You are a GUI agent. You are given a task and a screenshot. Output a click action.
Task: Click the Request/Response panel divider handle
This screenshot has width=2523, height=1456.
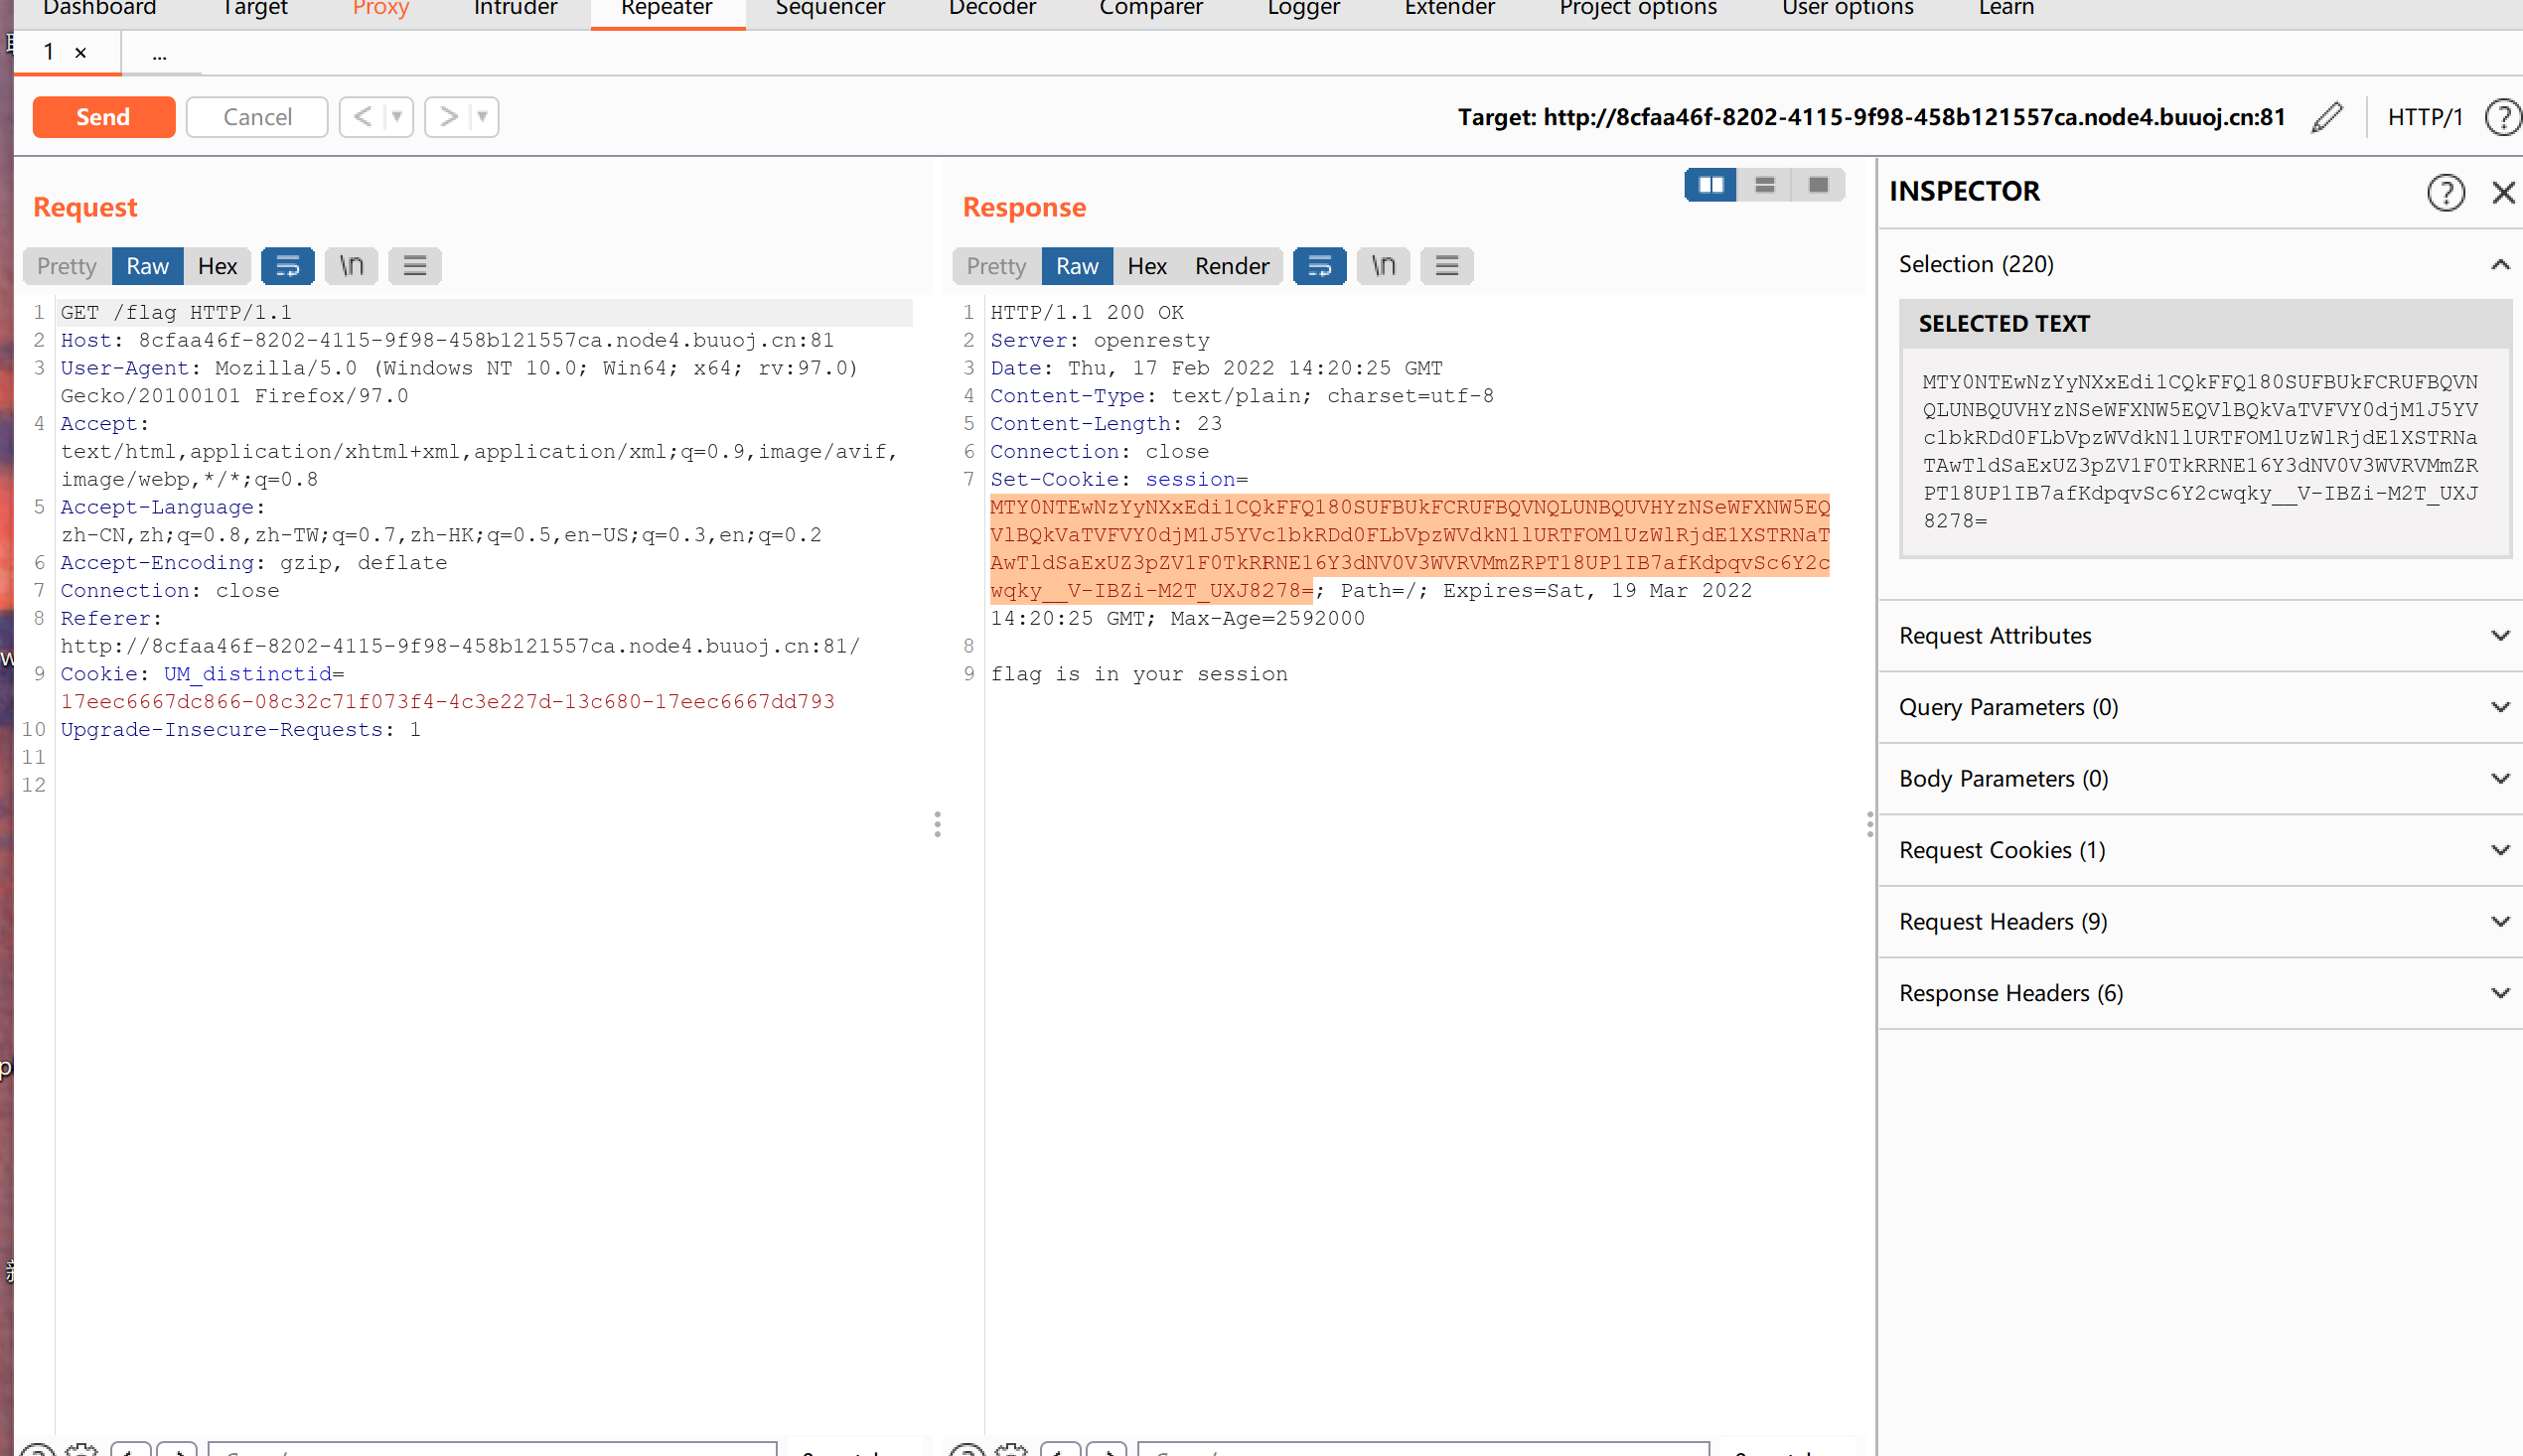[x=937, y=824]
